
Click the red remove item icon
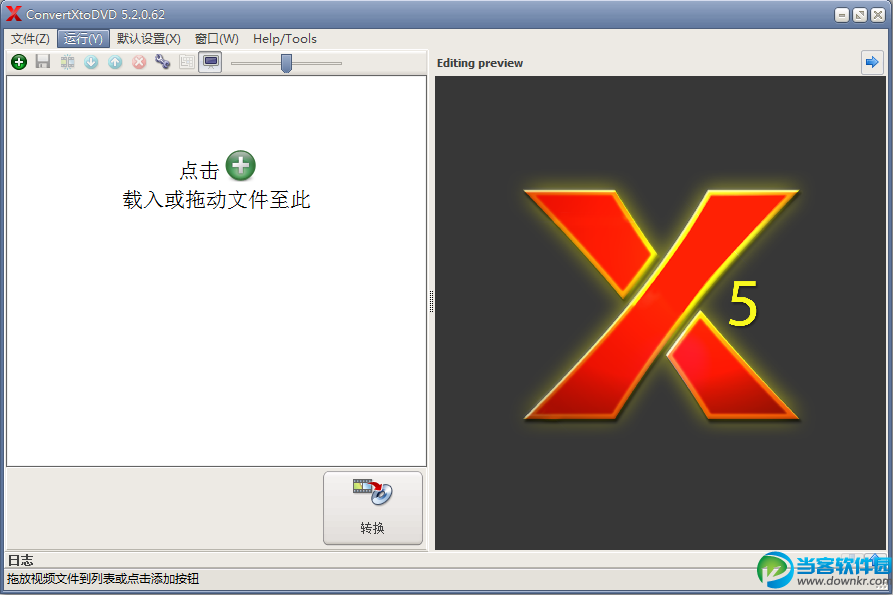point(139,62)
